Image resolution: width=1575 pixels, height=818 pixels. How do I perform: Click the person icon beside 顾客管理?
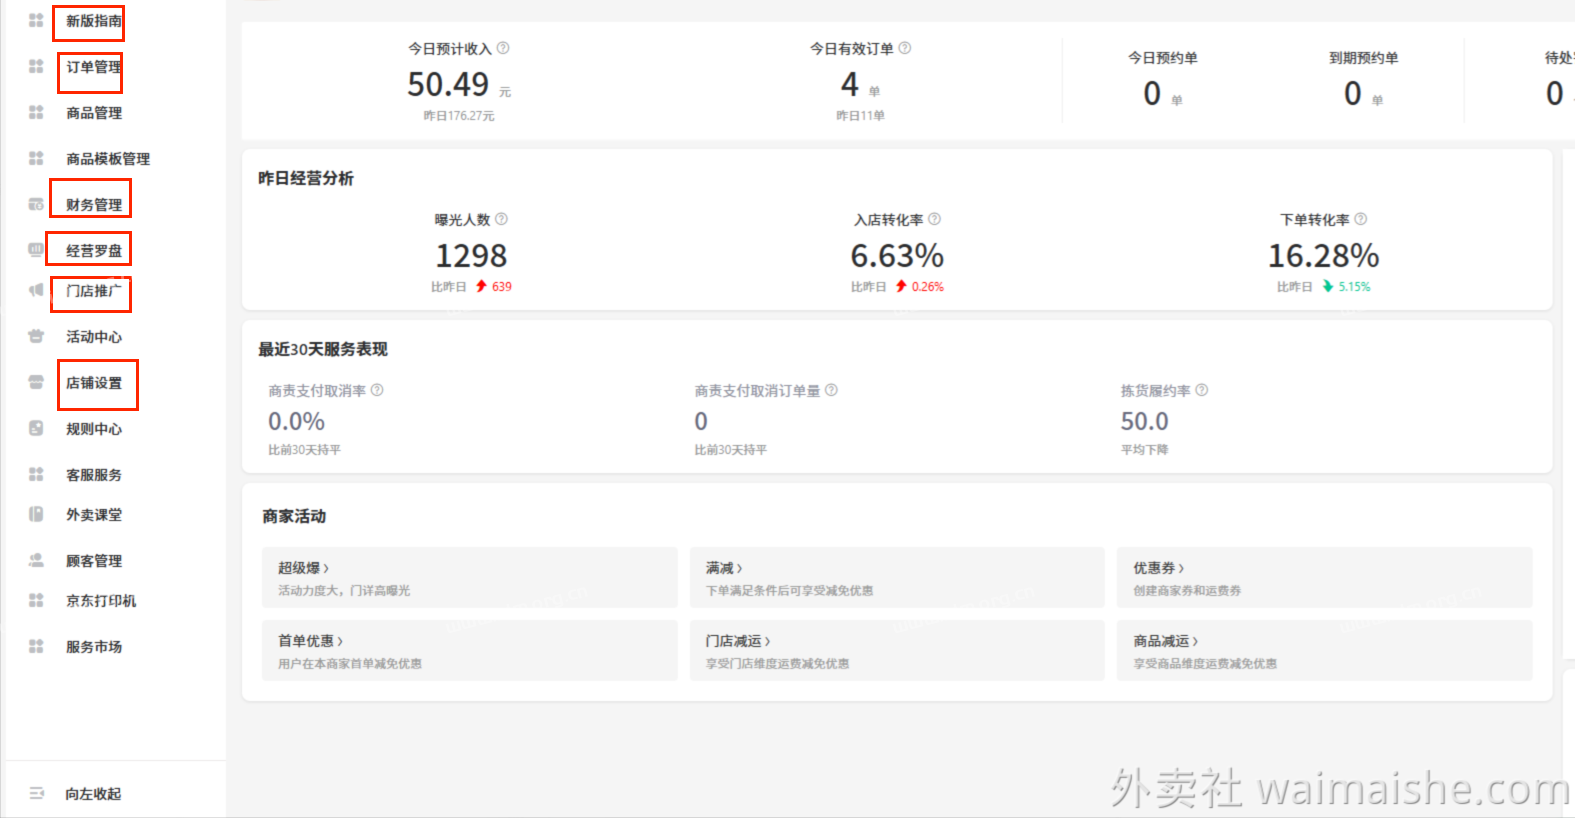click(x=36, y=560)
